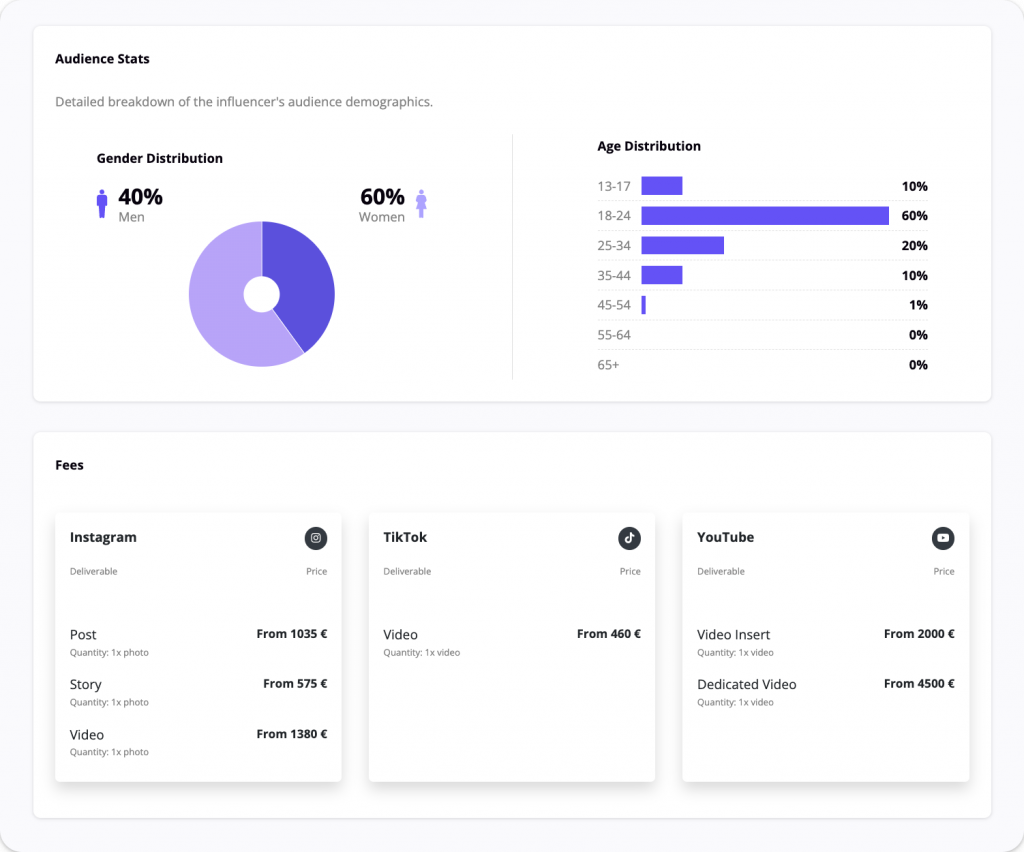Select the Instagram Post deliverable
Screen dimensions: 1024x852
pyautogui.click(x=84, y=635)
